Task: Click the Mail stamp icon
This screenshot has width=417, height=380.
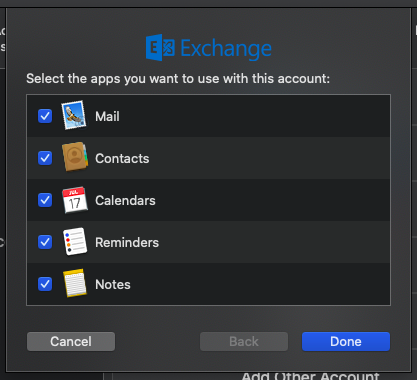Action: point(74,115)
